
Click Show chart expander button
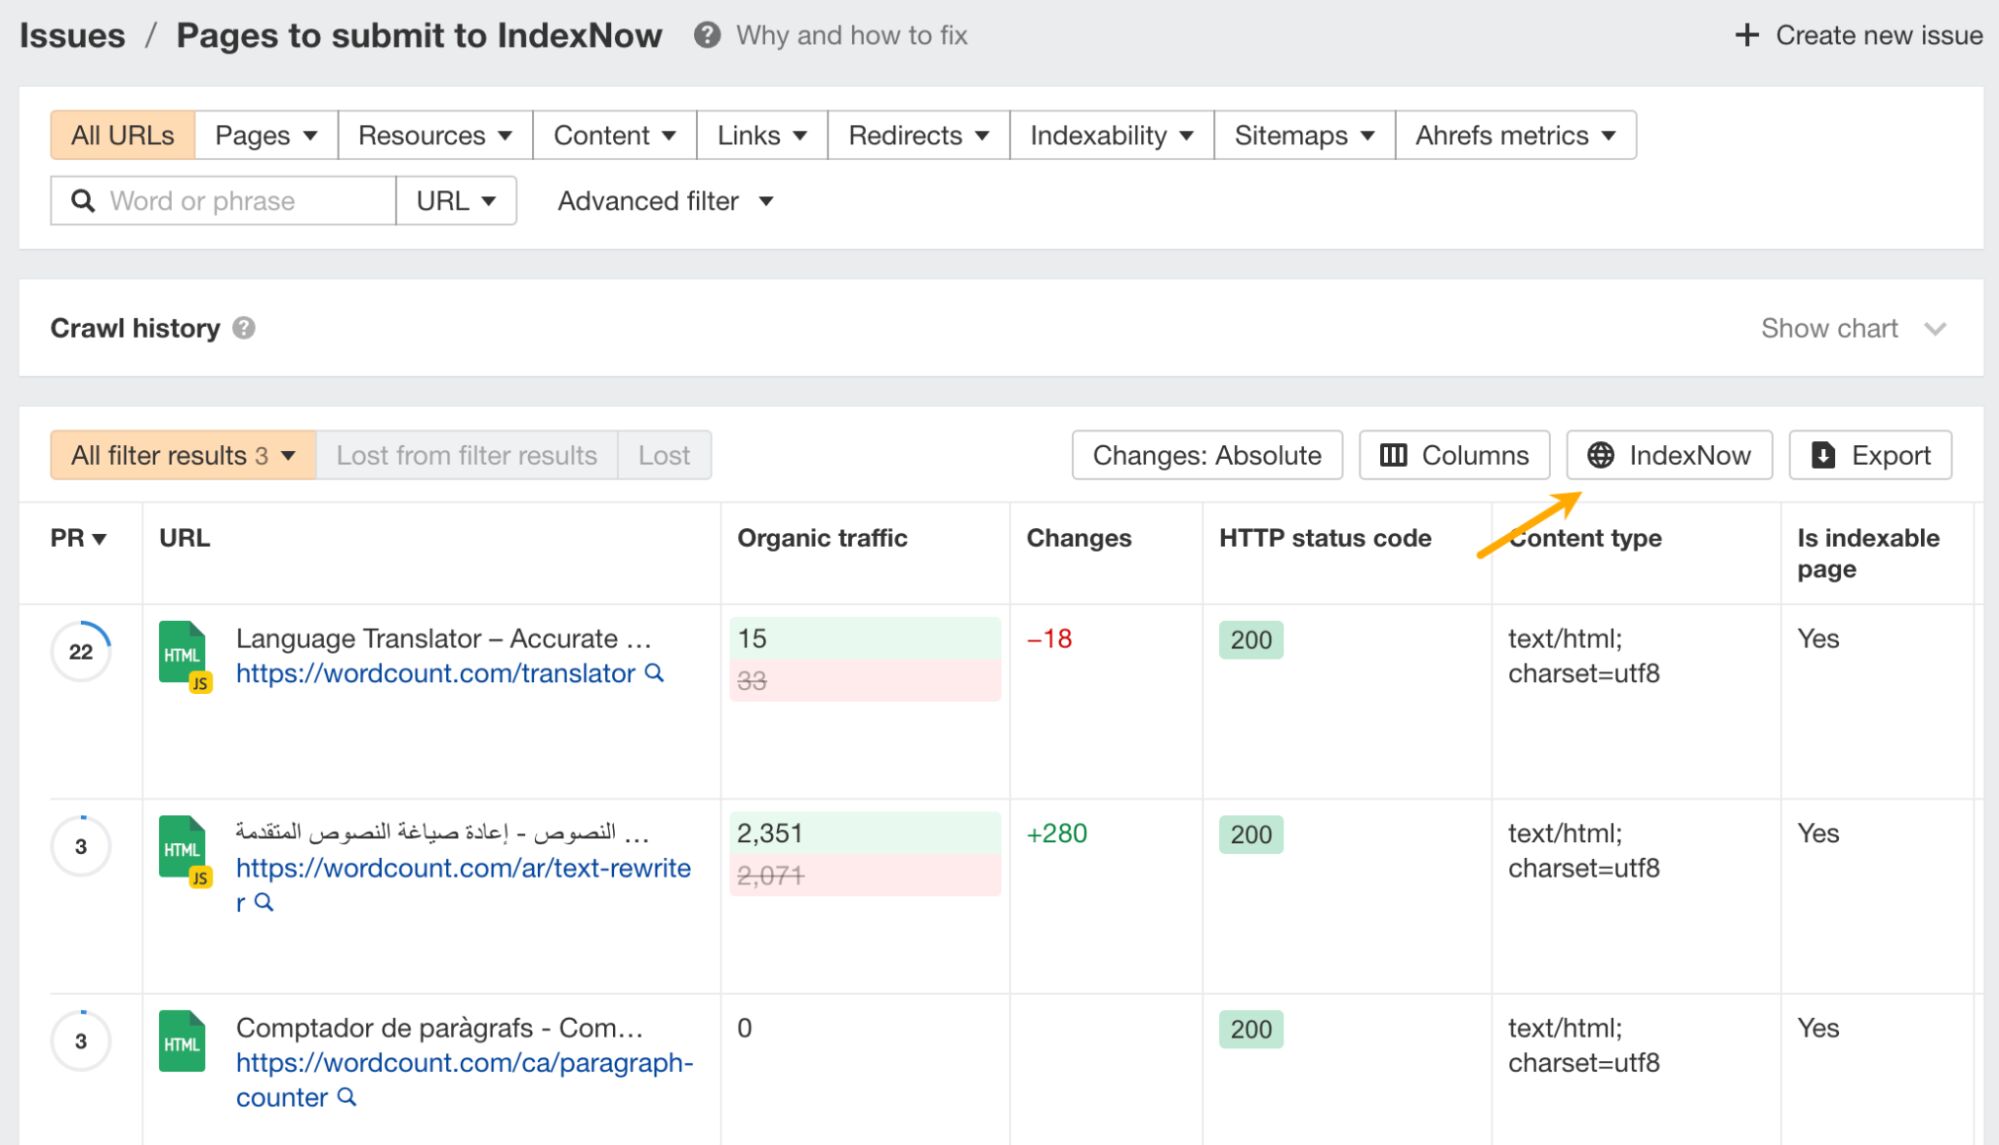1855,328
